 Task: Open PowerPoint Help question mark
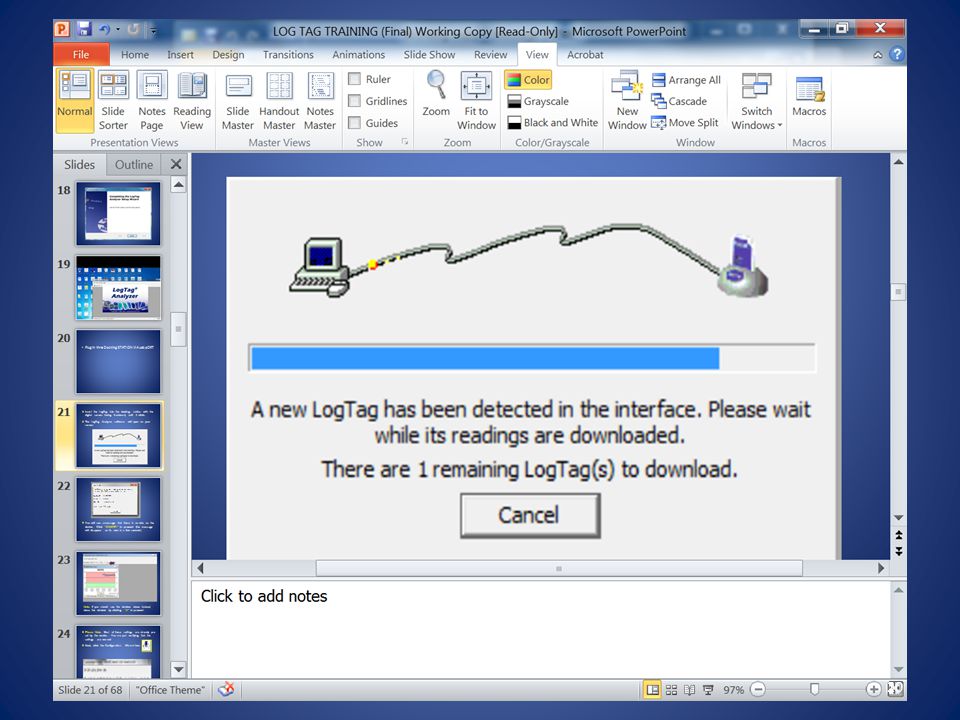(x=897, y=54)
